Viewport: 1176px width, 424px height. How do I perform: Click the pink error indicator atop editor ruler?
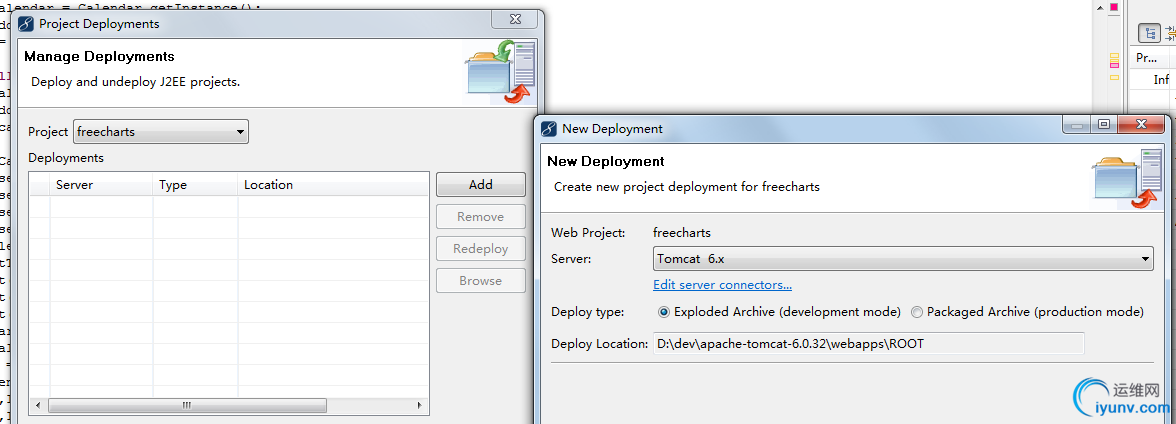coord(1114,8)
